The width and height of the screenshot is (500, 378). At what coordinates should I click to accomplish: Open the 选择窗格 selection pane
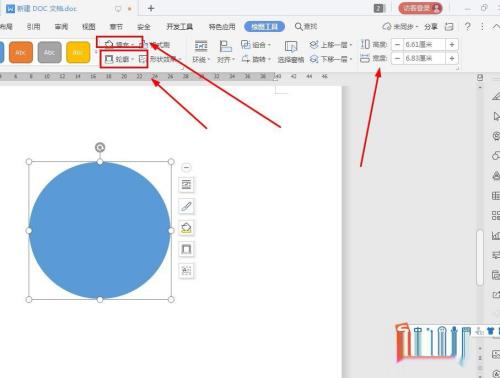pos(291,52)
